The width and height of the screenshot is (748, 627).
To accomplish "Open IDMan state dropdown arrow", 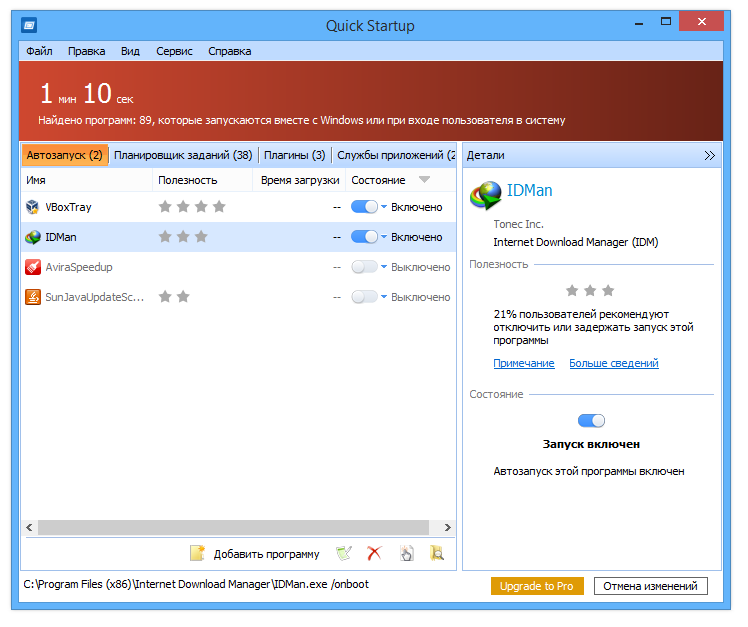I will point(384,237).
